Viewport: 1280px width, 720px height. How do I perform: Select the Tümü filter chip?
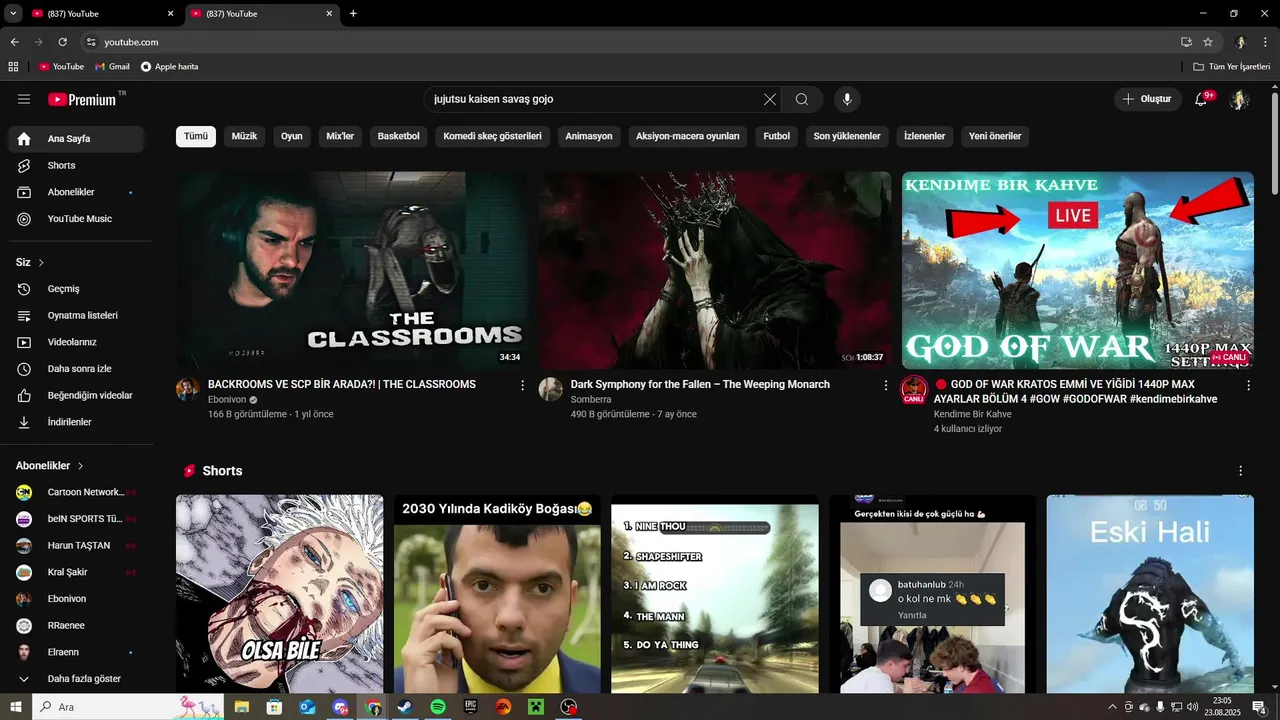coord(196,136)
